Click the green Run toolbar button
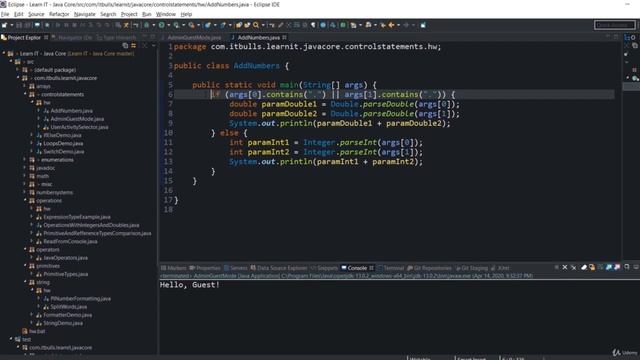The width and height of the screenshot is (640, 360). (162, 25)
